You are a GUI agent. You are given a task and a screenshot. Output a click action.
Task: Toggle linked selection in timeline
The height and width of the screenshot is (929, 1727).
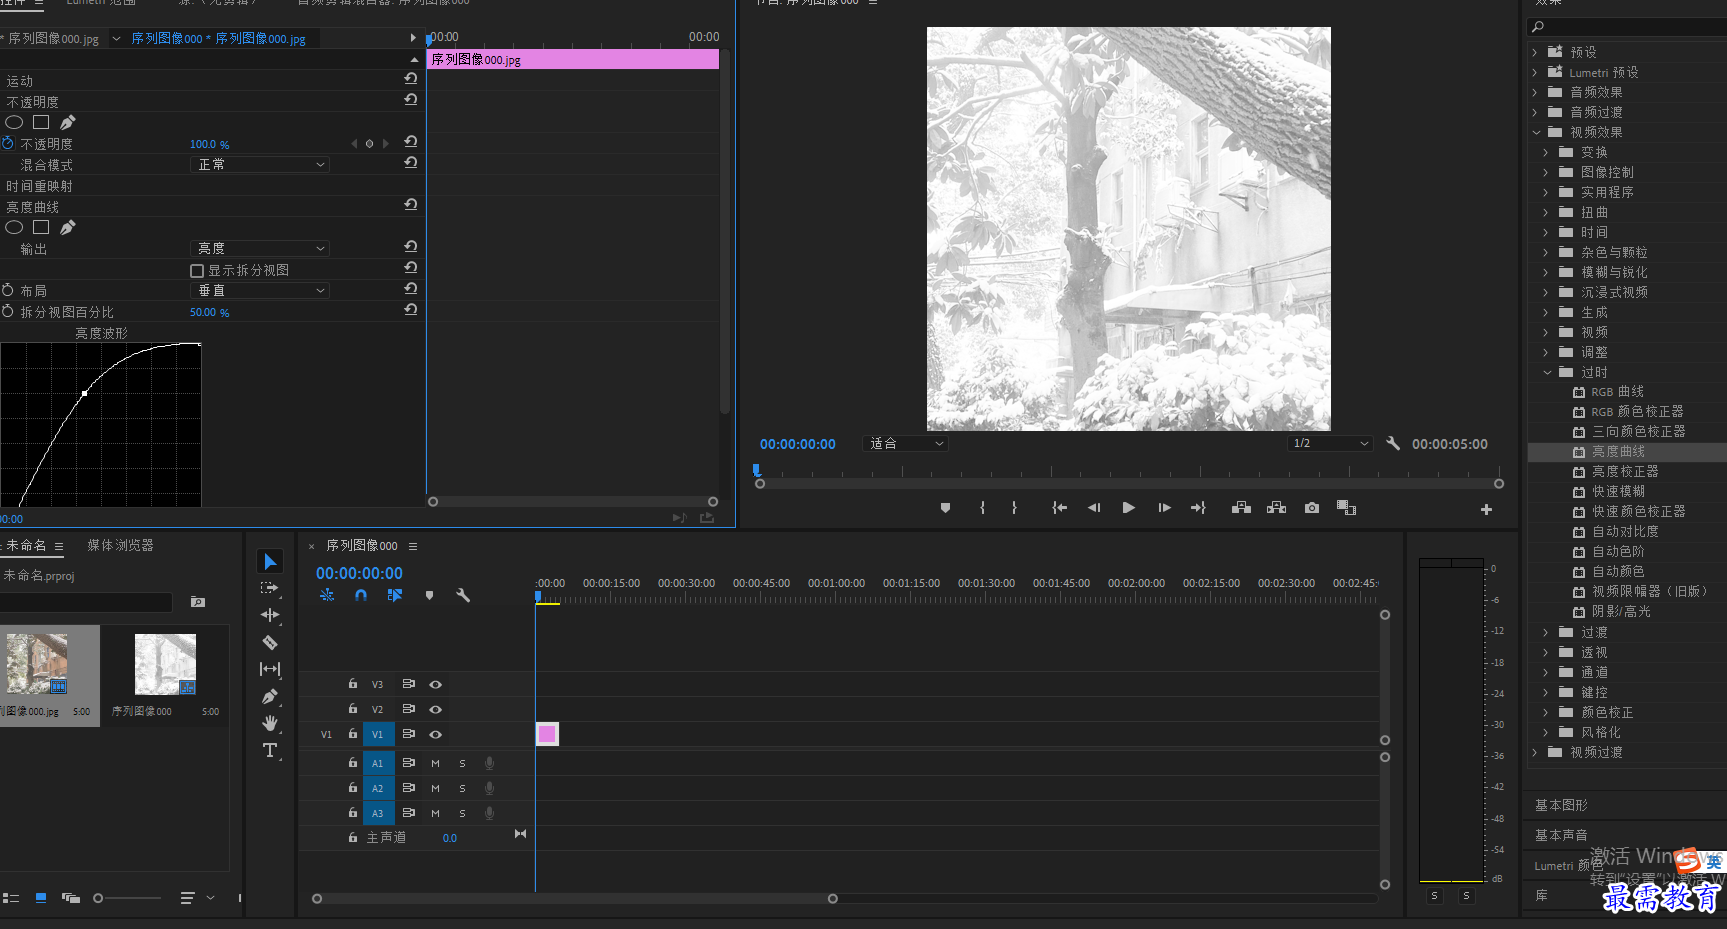[x=395, y=595]
